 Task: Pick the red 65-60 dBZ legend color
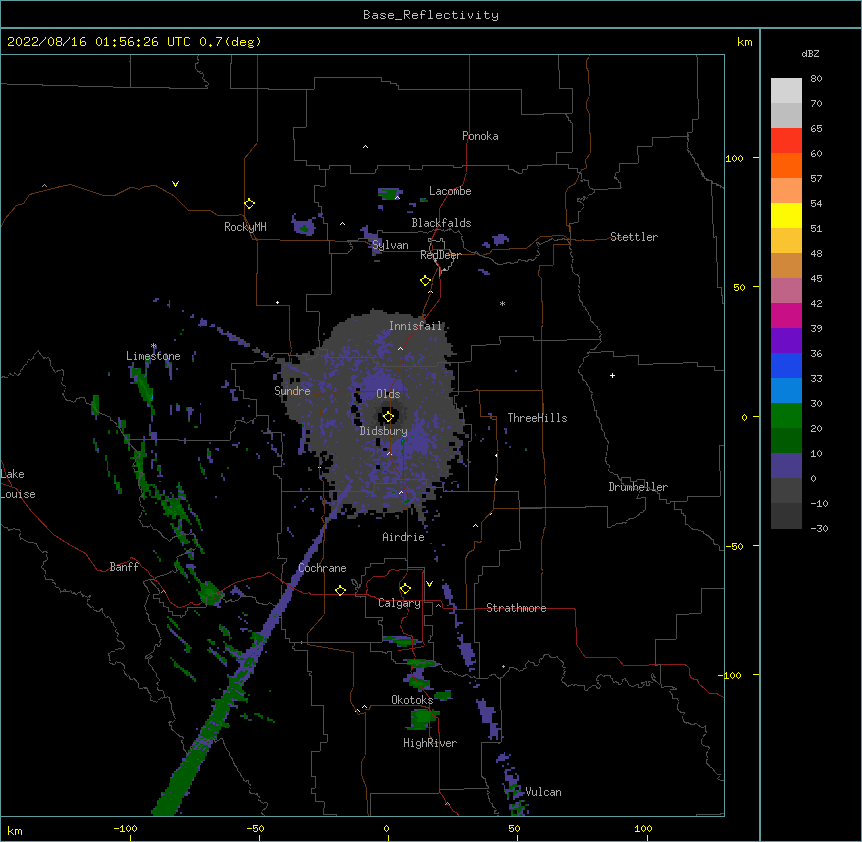click(x=786, y=141)
